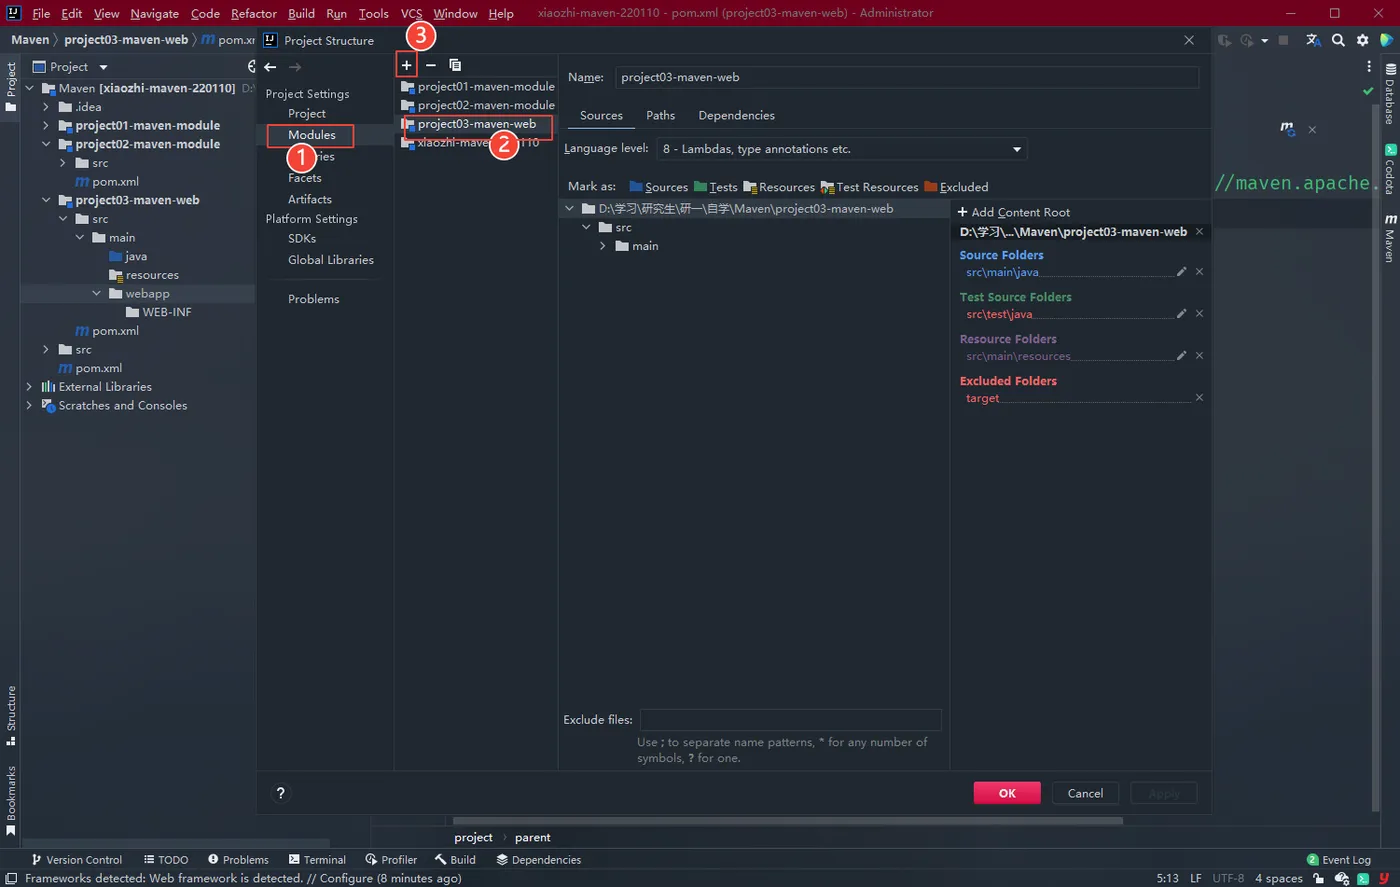Collapse the src node in content tree
Viewport: 1400px width, 887px height.
click(x=586, y=228)
